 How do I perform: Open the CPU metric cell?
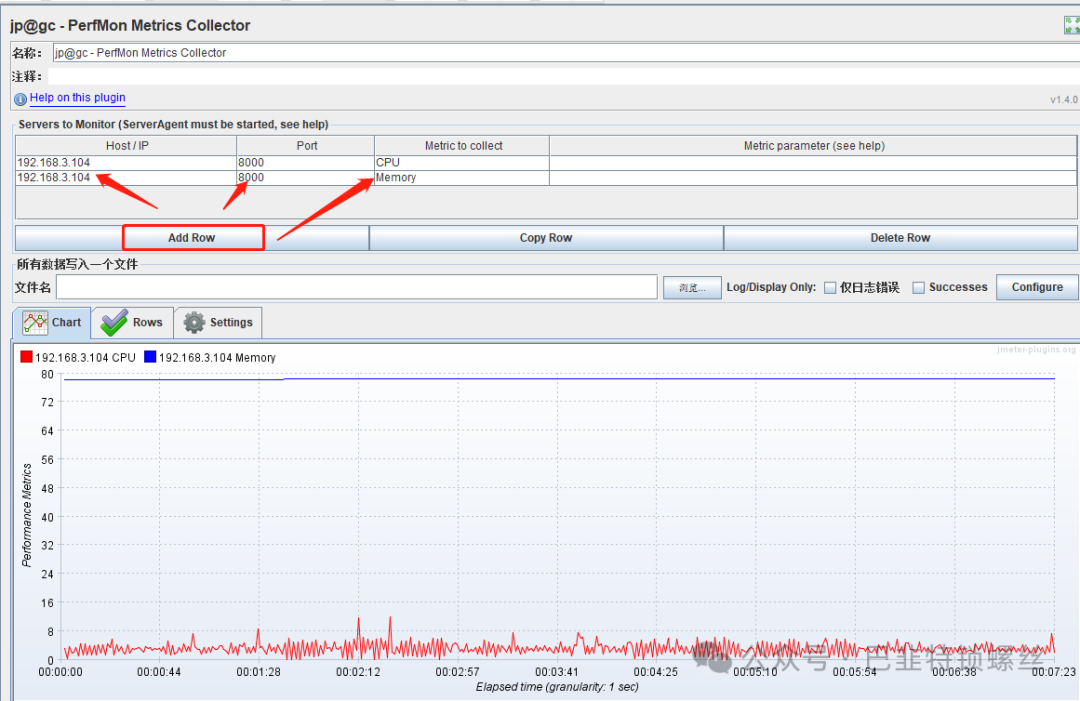(462, 163)
